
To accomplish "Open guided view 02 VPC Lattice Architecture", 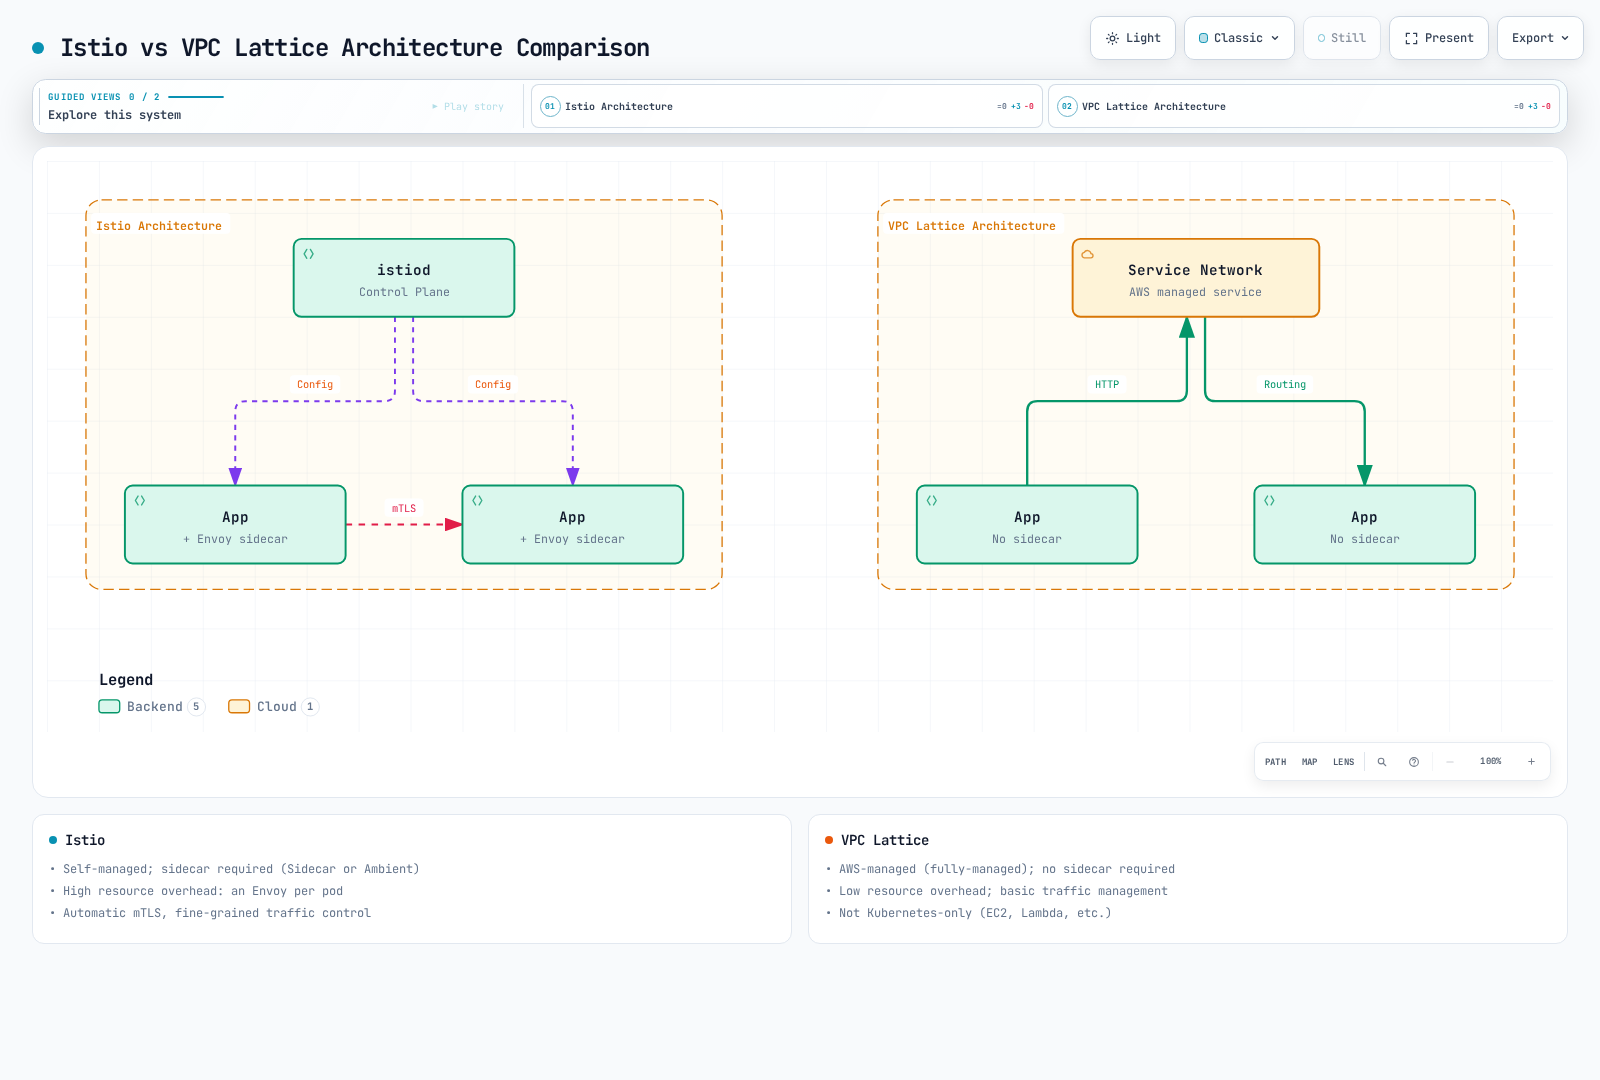I will pos(1303,106).
